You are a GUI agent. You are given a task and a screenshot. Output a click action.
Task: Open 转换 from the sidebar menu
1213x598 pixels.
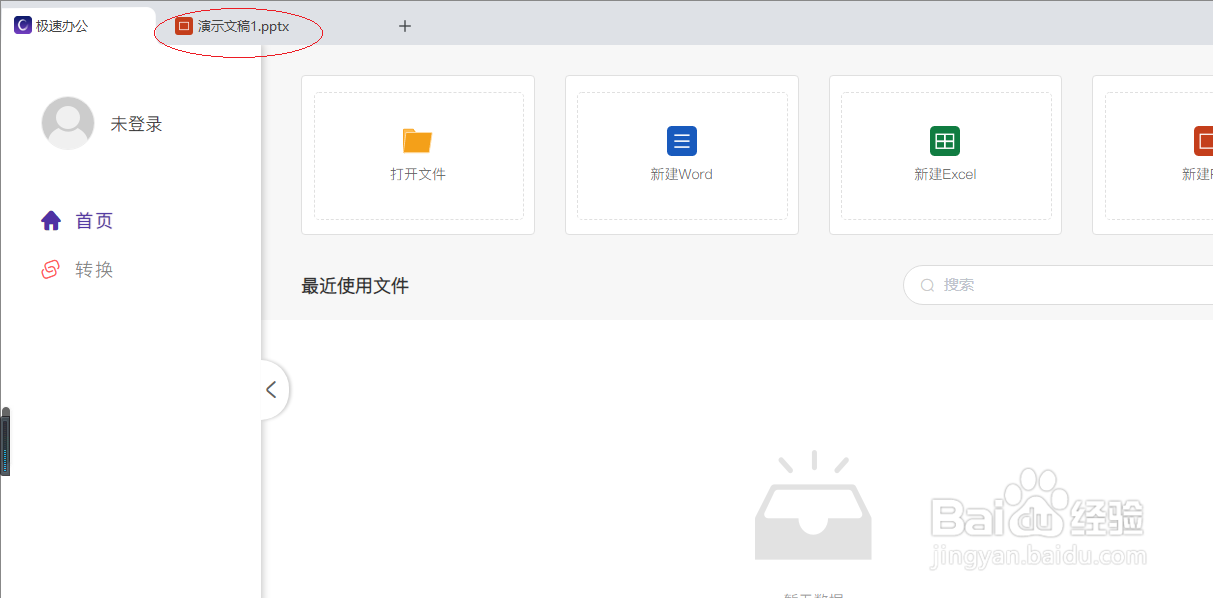[x=95, y=269]
